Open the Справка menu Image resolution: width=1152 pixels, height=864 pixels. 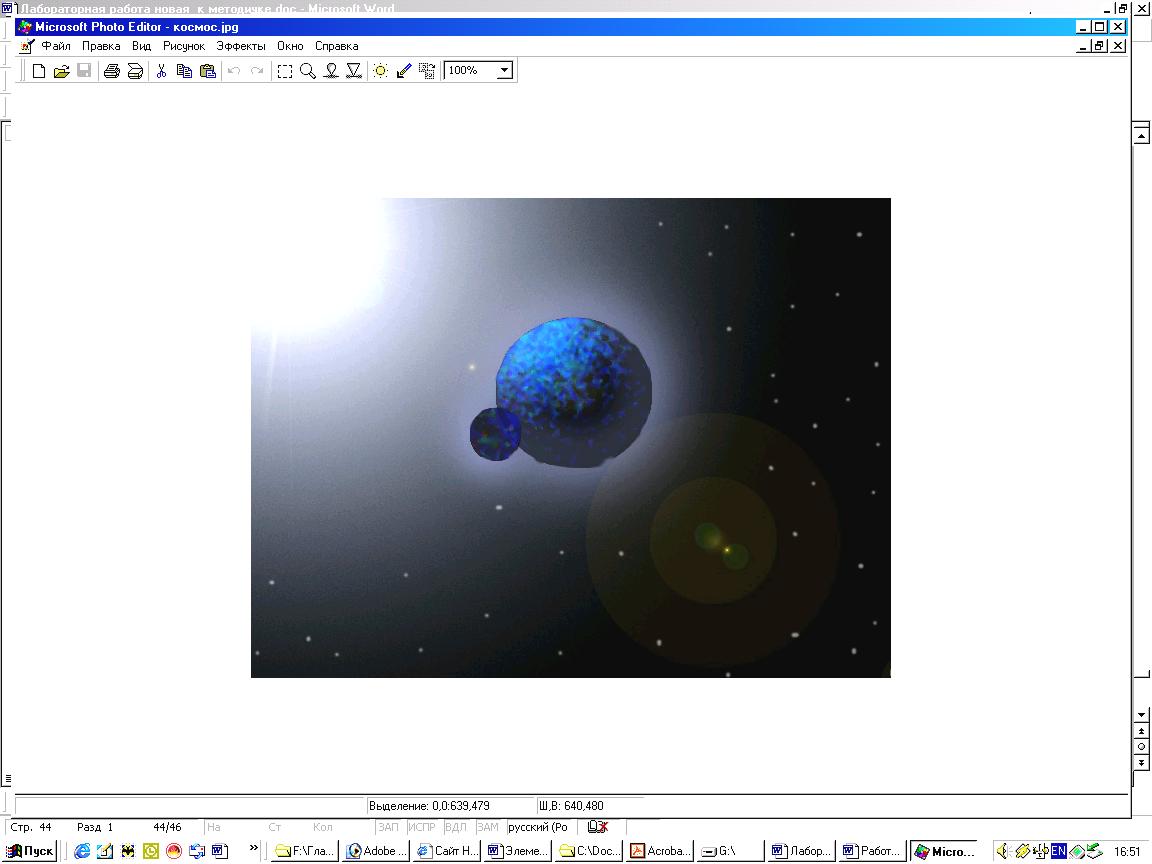coord(336,46)
